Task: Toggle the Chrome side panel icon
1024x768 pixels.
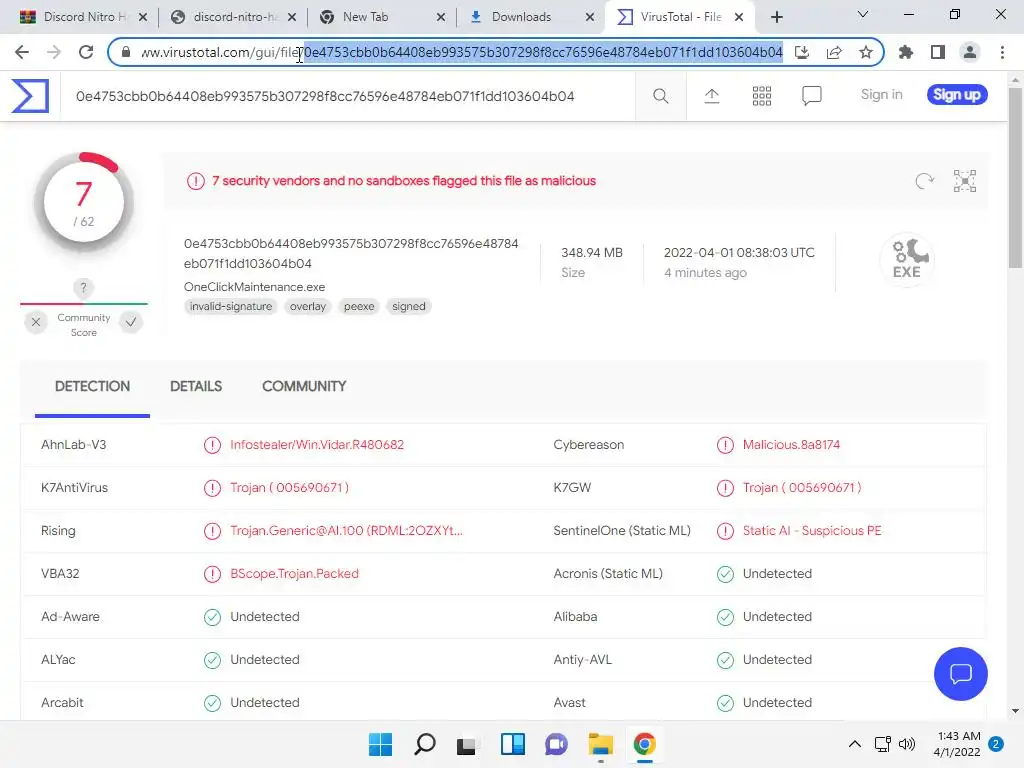Action: [938, 52]
